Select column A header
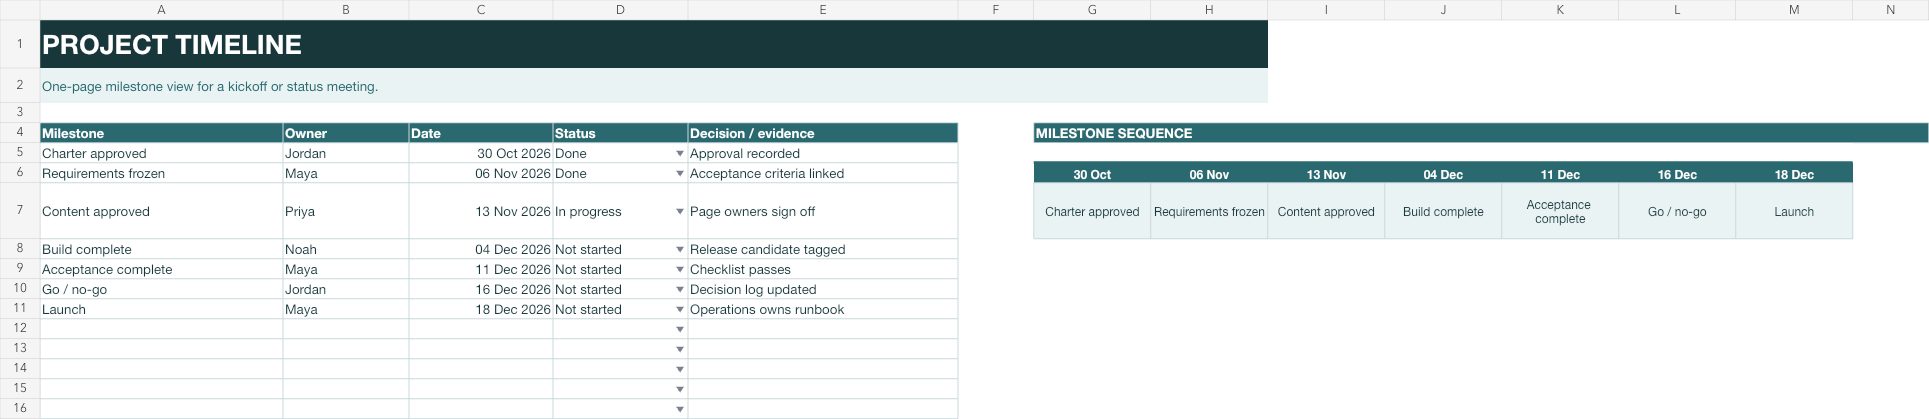 point(161,10)
